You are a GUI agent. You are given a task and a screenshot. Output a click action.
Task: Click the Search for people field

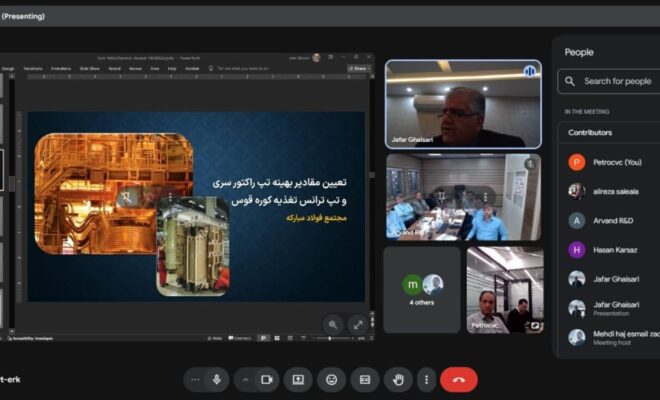pyautogui.click(x=617, y=81)
